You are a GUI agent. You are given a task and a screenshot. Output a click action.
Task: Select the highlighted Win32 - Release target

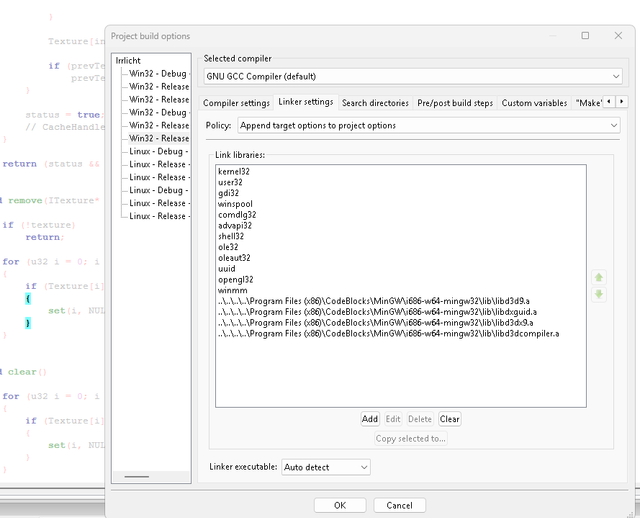click(159, 138)
